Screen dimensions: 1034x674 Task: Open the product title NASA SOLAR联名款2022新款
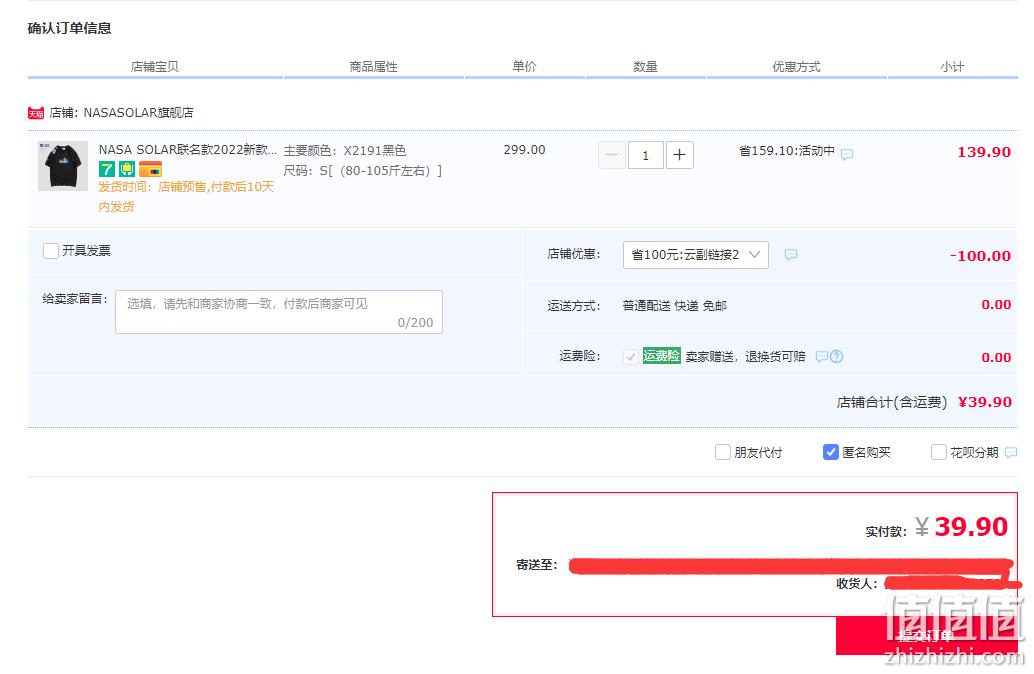[188, 150]
